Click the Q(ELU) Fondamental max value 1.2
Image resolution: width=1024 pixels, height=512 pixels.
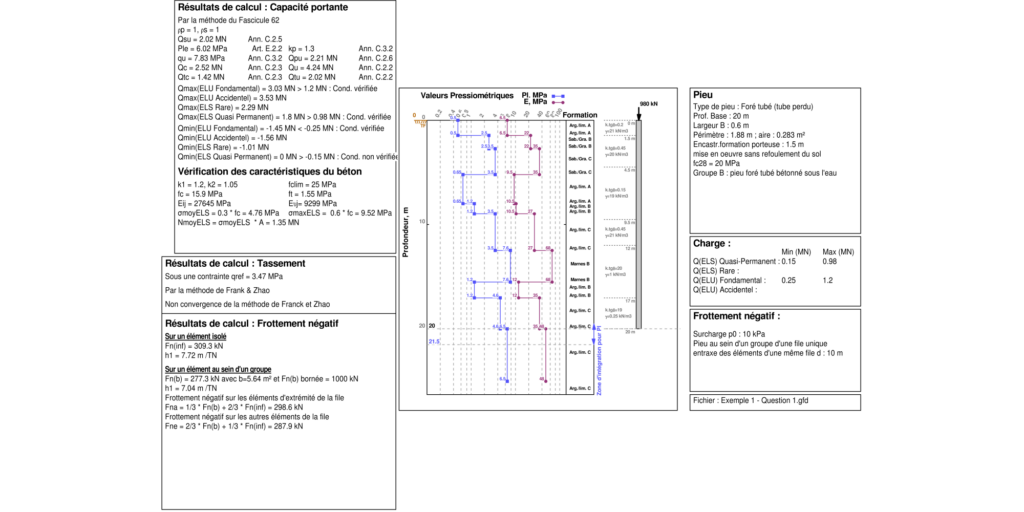[827, 280]
